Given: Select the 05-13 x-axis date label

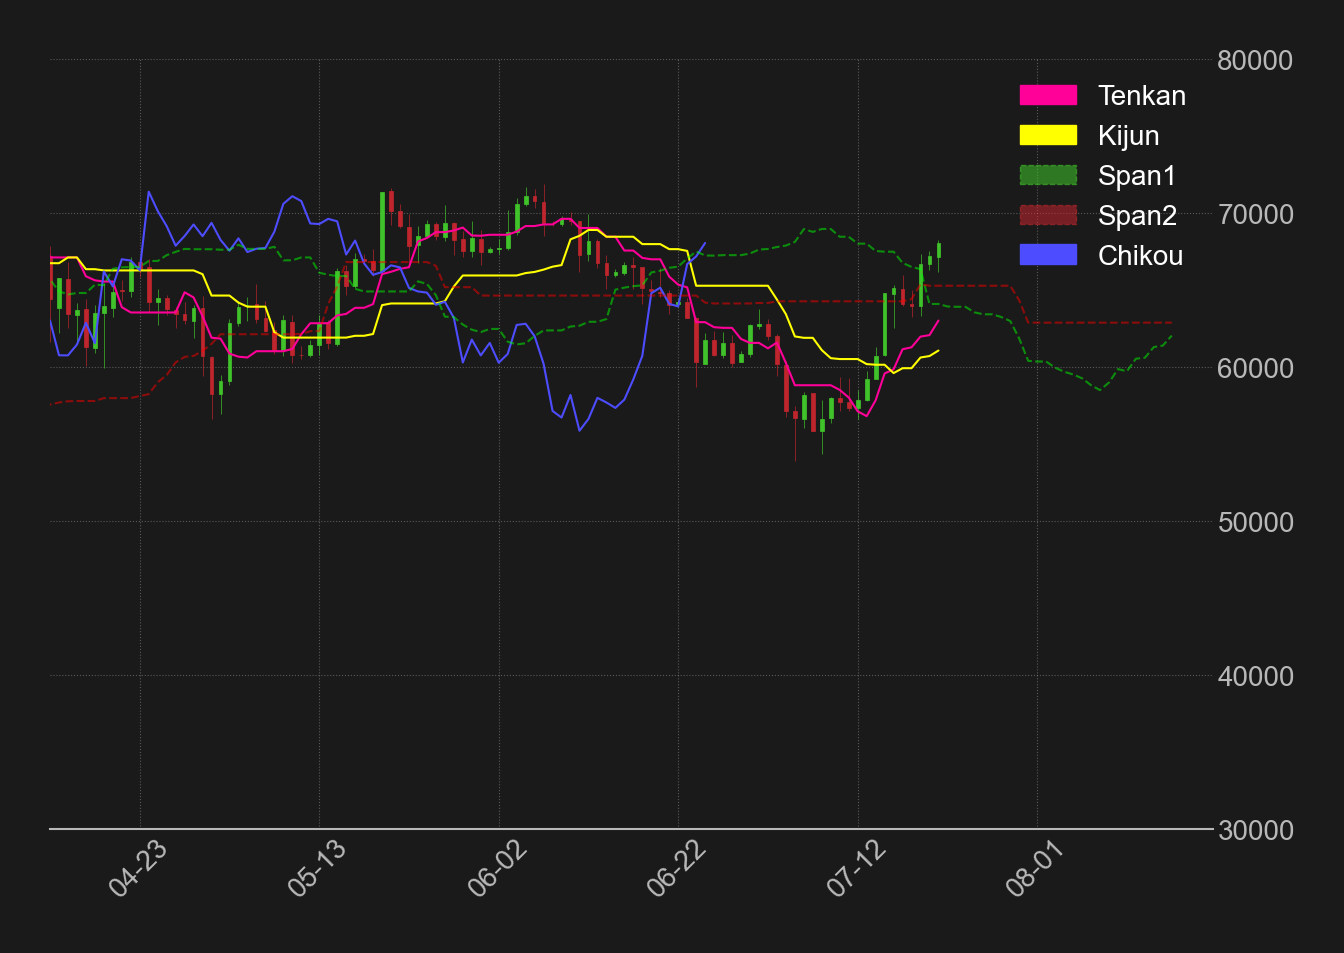Looking at the screenshot, I should point(316,869).
